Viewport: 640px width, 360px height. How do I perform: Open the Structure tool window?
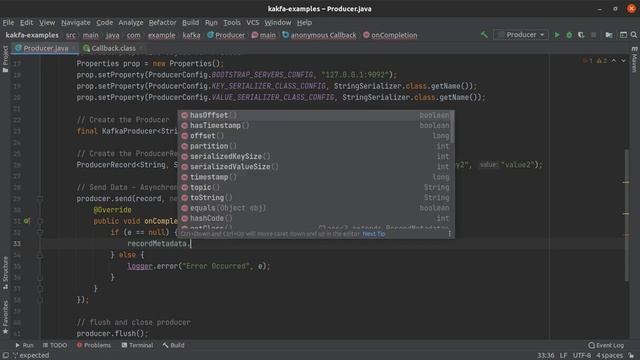click(5, 273)
